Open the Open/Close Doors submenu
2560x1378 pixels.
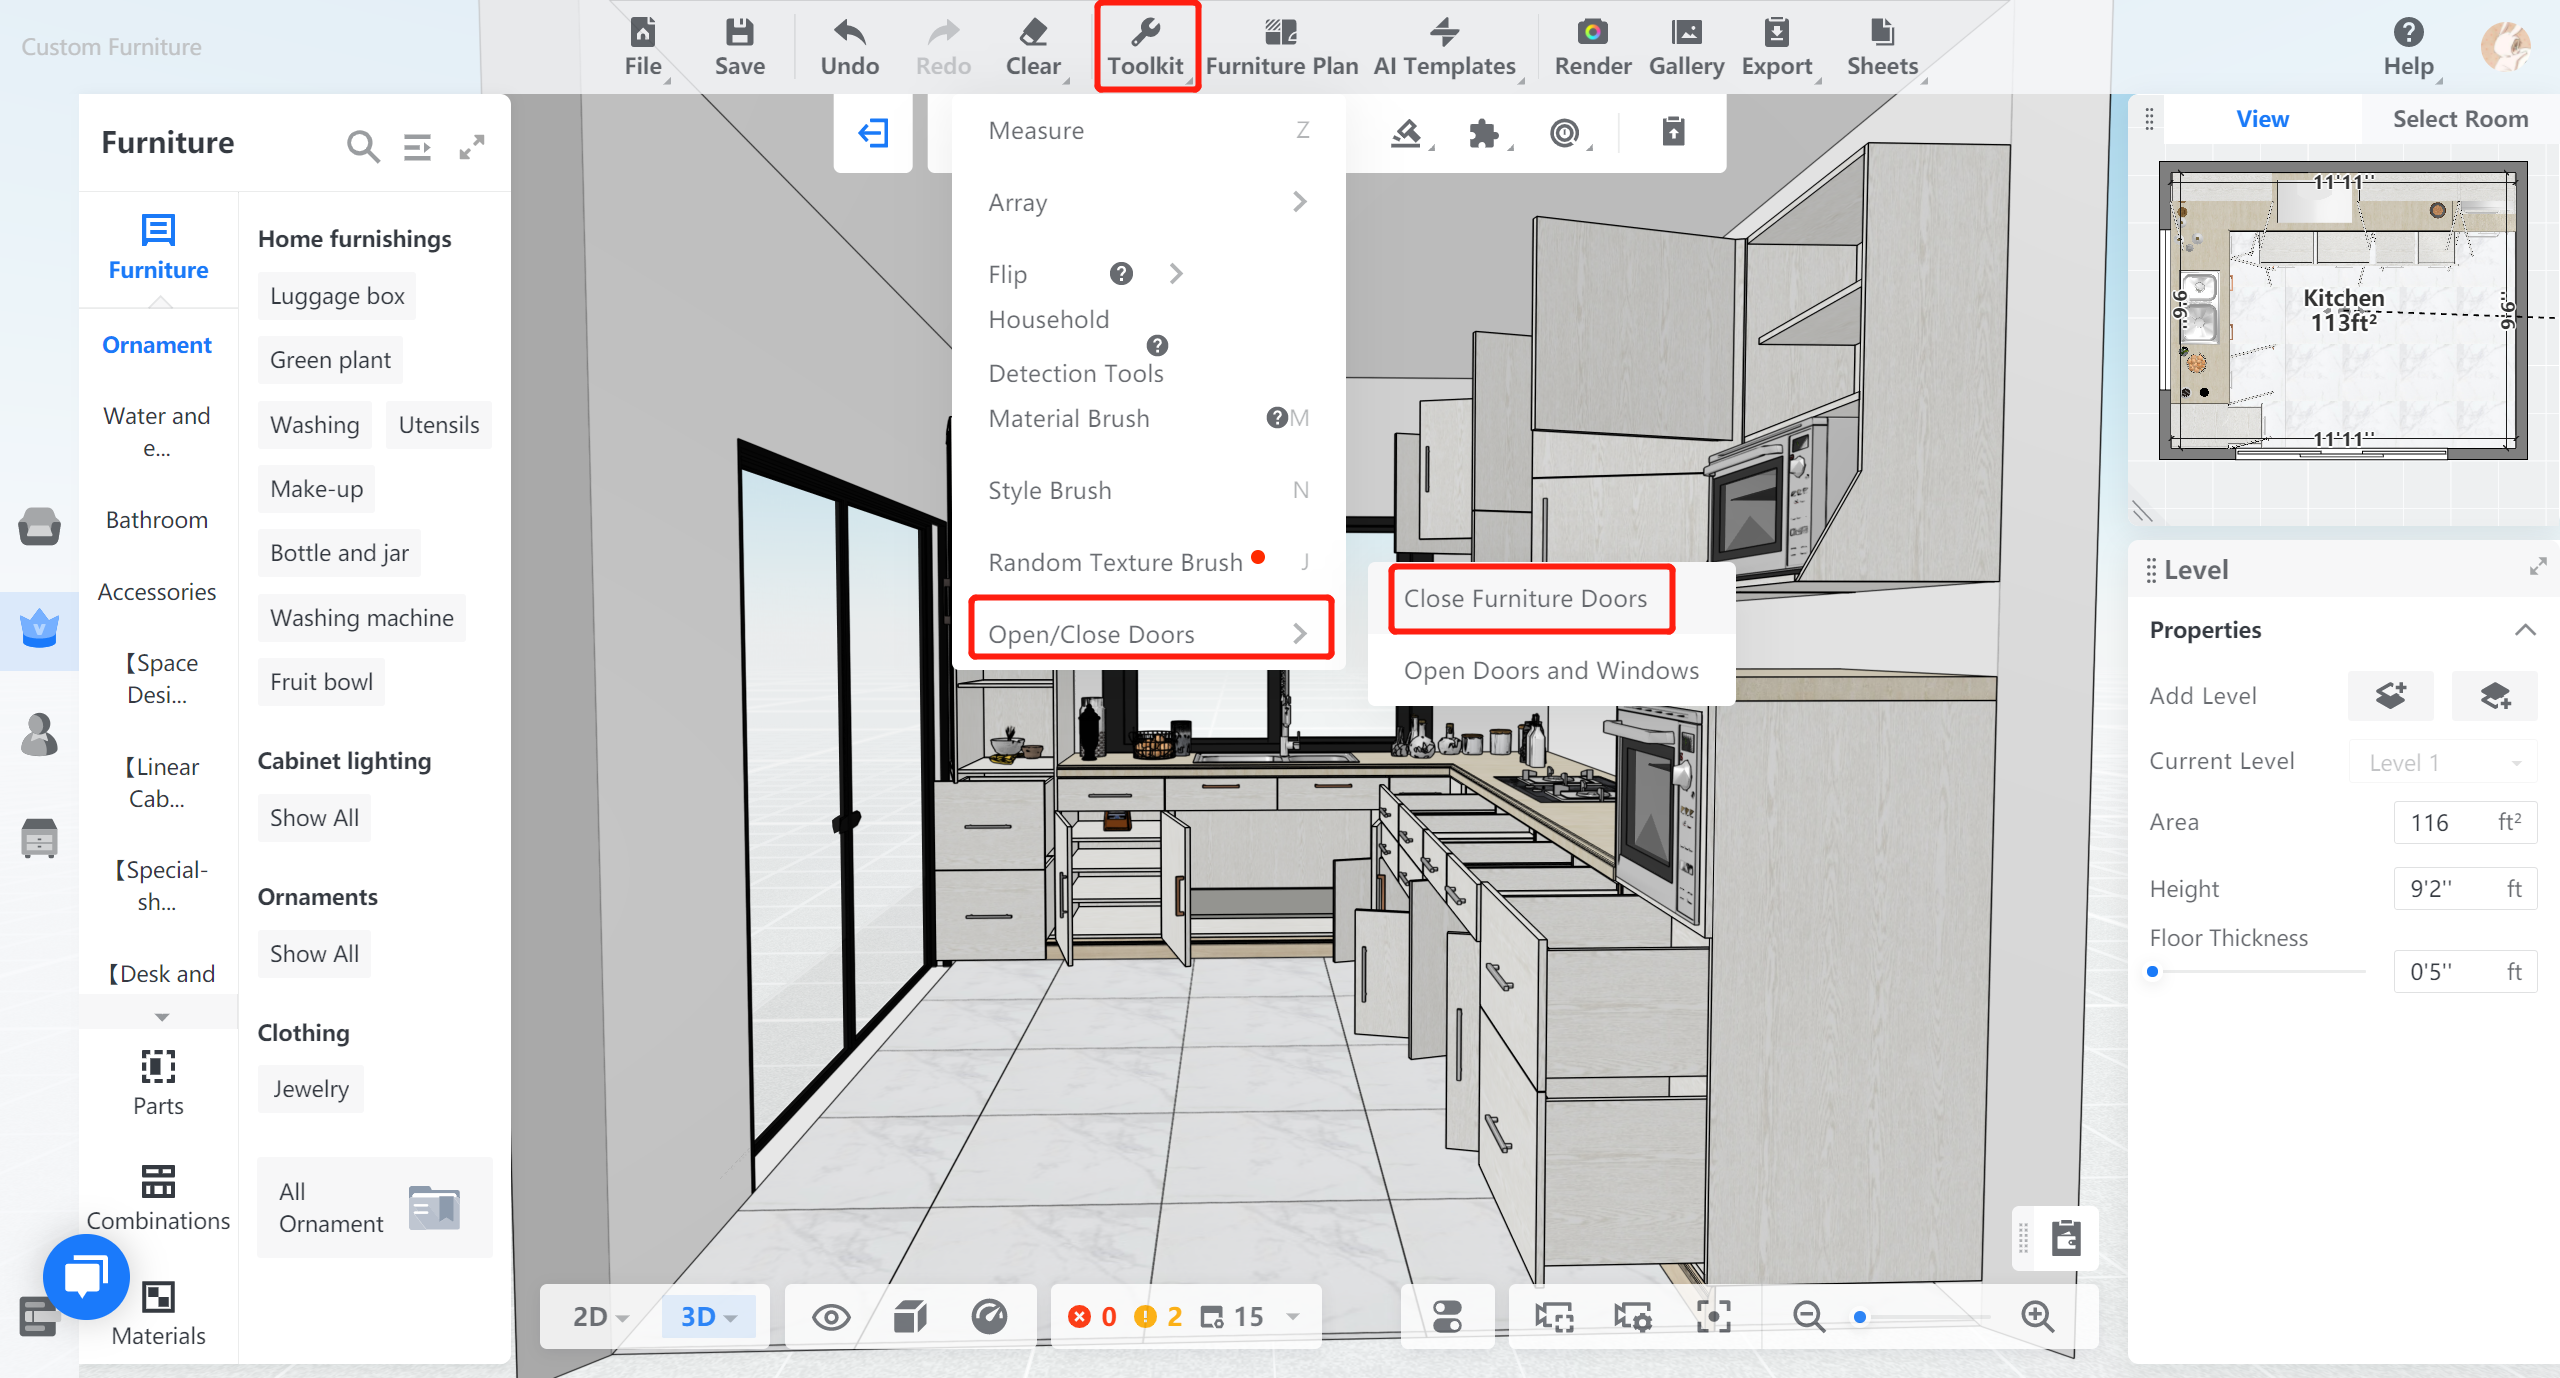pos(1150,634)
